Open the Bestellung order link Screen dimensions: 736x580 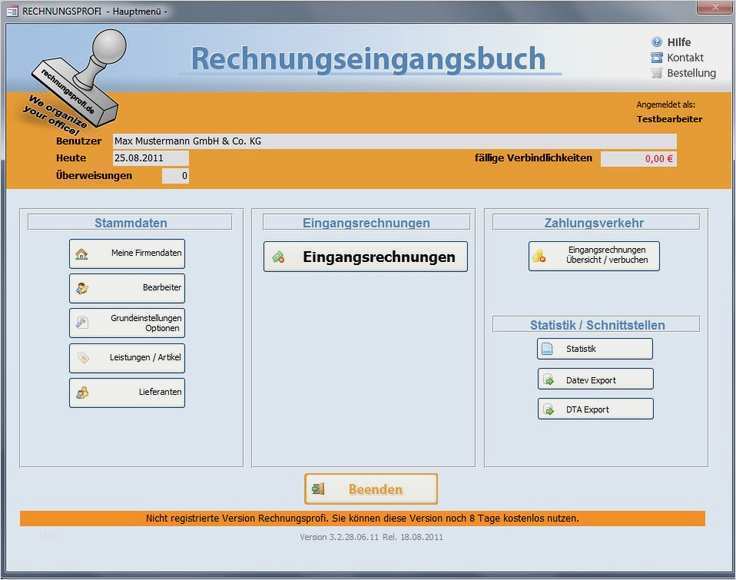690,73
